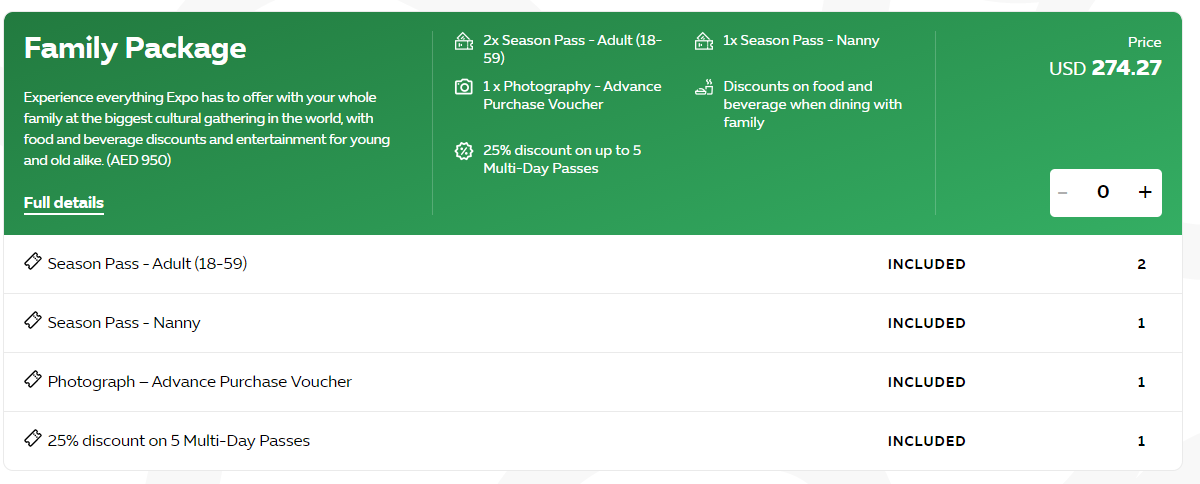Click the quantity value field showing 0
The image size is (1200, 484).
(x=1103, y=192)
